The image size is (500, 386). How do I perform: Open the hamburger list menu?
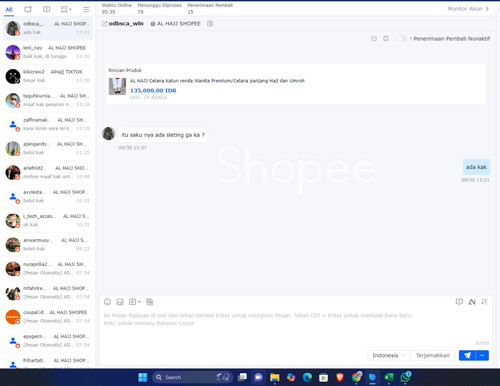pyautogui.click(x=86, y=9)
